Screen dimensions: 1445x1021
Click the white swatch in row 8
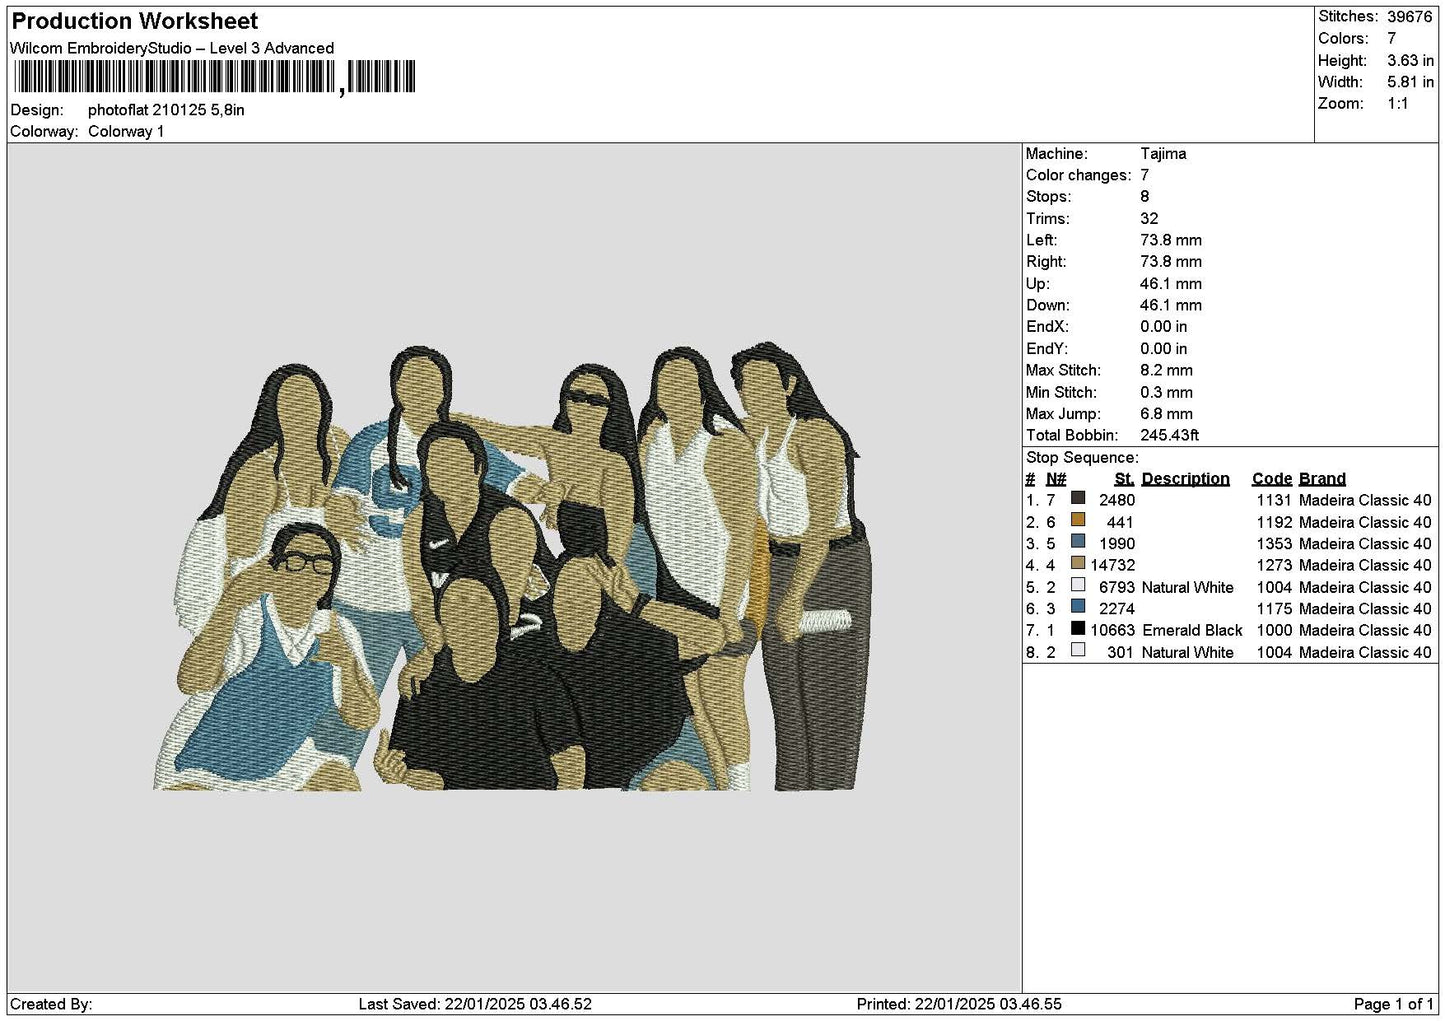tap(1078, 650)
